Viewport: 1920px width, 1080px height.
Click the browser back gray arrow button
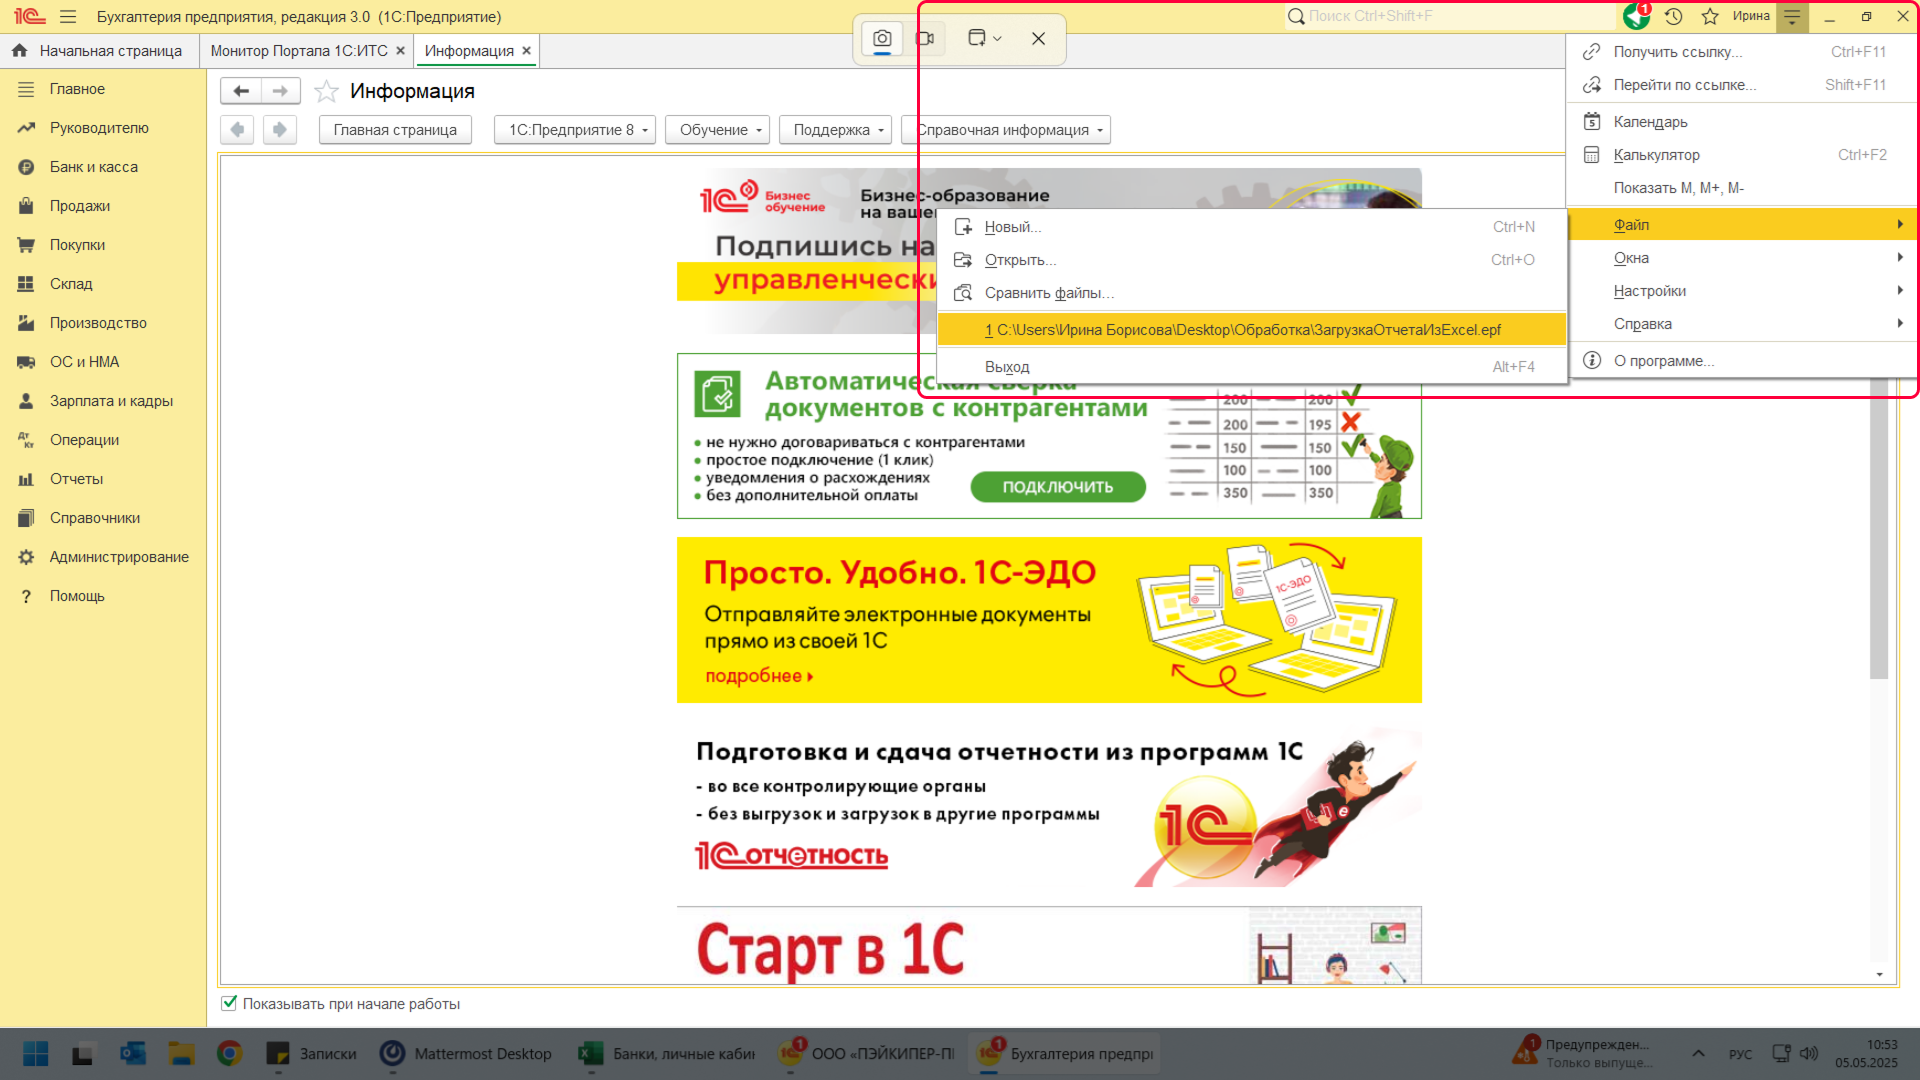pos(237,130)
